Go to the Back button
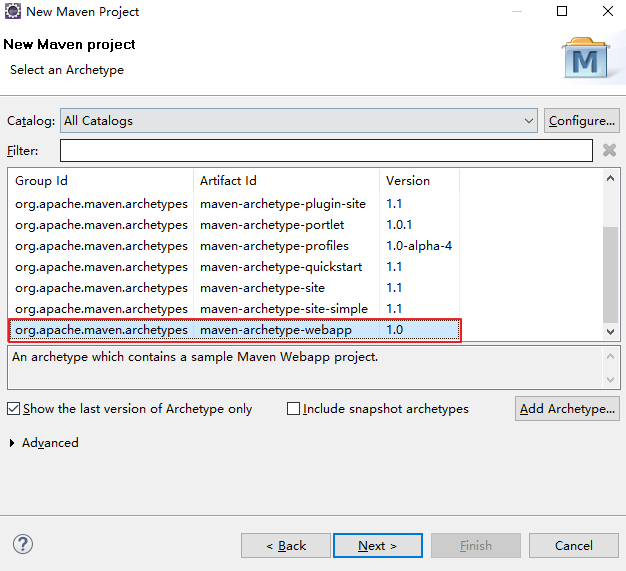This screenshot has height=571, width=626. tap(286, 545)
